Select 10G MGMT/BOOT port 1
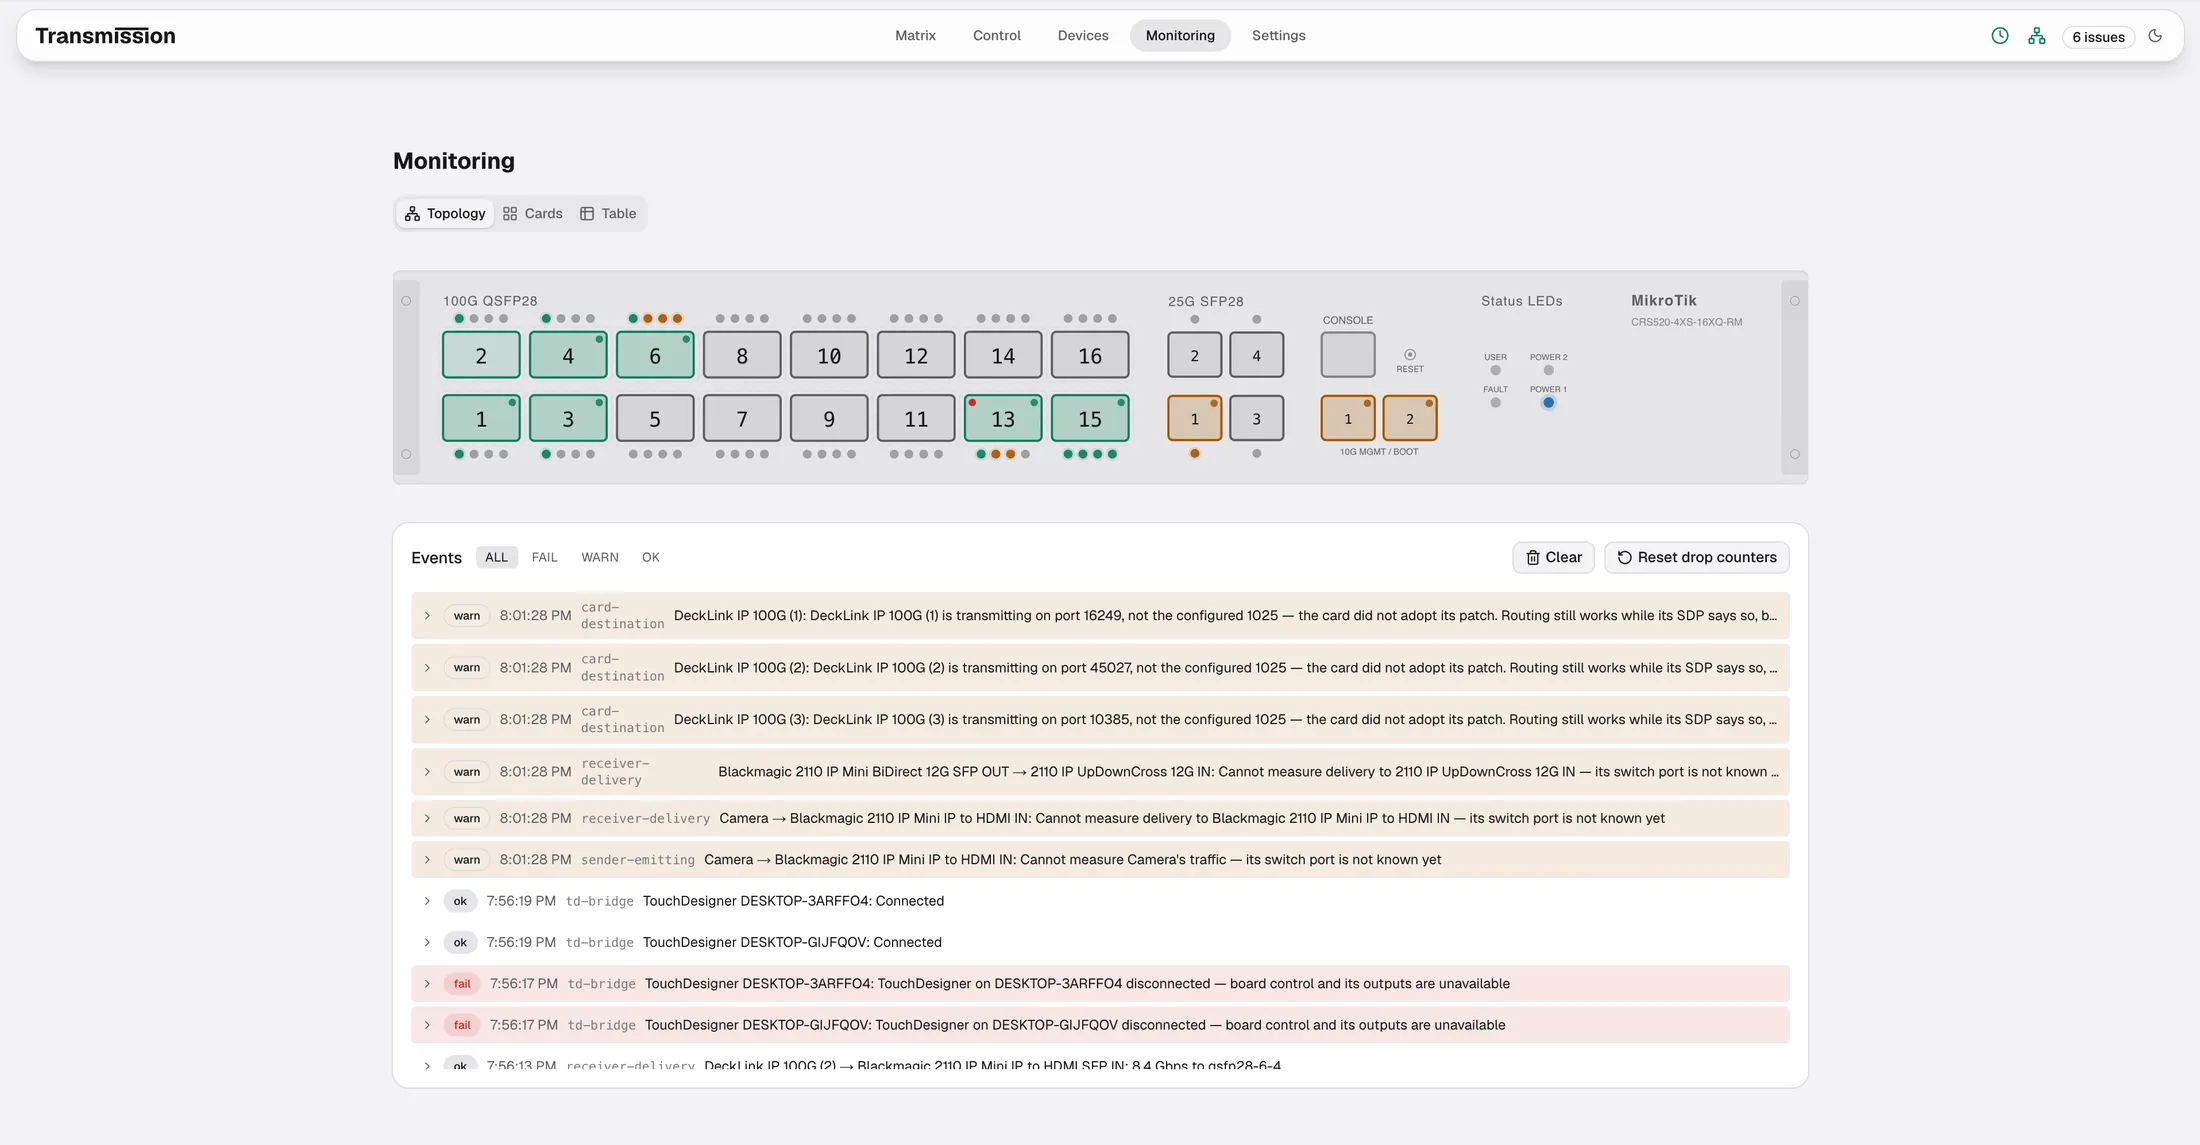2200x1145 pixels. click(x=1347, y=418)
